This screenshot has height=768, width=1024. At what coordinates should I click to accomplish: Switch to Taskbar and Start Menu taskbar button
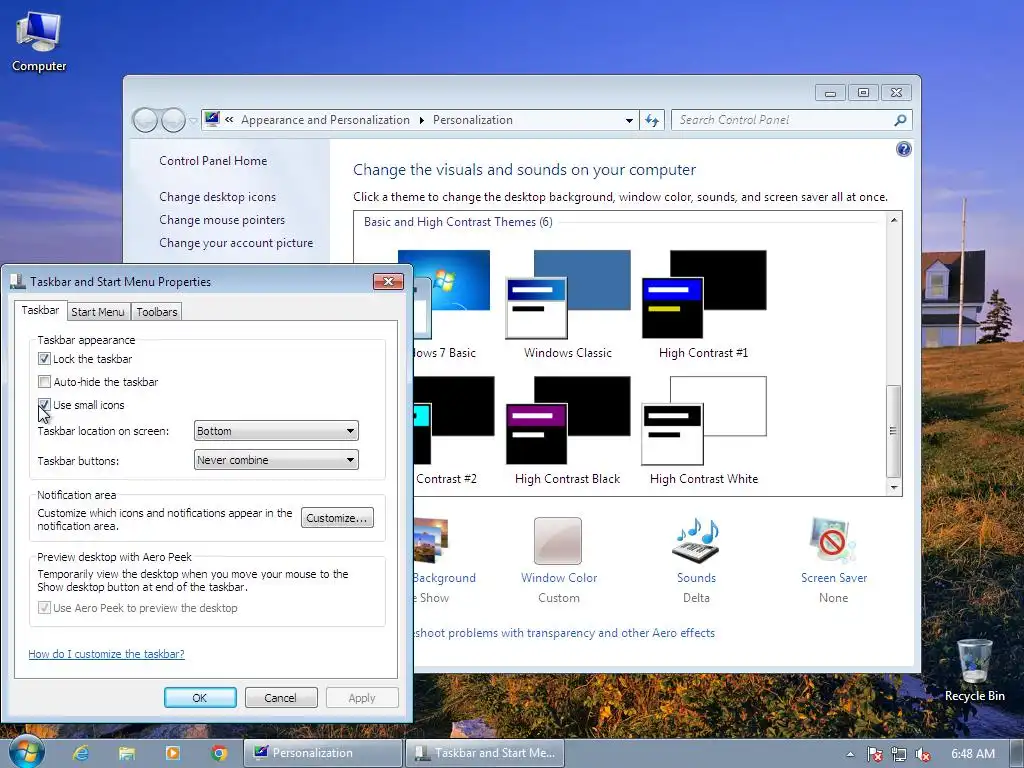tap(485, 753)
